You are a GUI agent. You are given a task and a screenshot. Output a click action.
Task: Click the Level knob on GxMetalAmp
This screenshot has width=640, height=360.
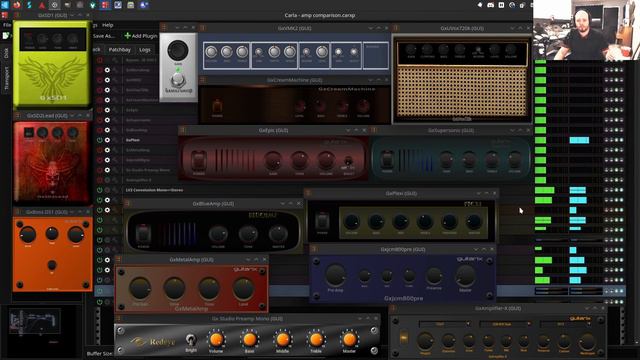[x=243, y=287]
